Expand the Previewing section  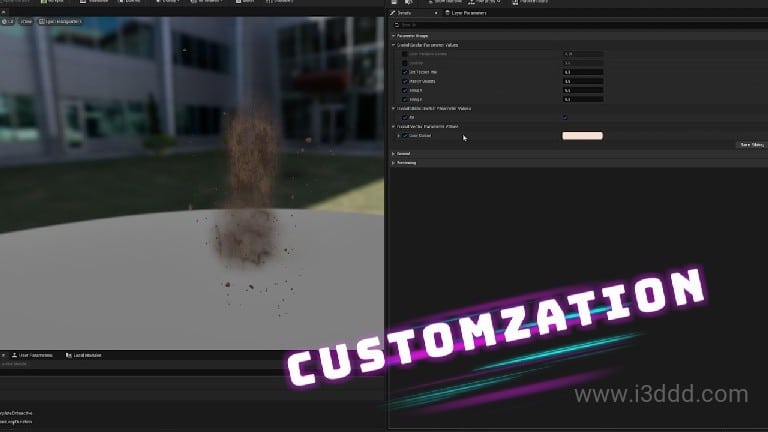(393, 163)
